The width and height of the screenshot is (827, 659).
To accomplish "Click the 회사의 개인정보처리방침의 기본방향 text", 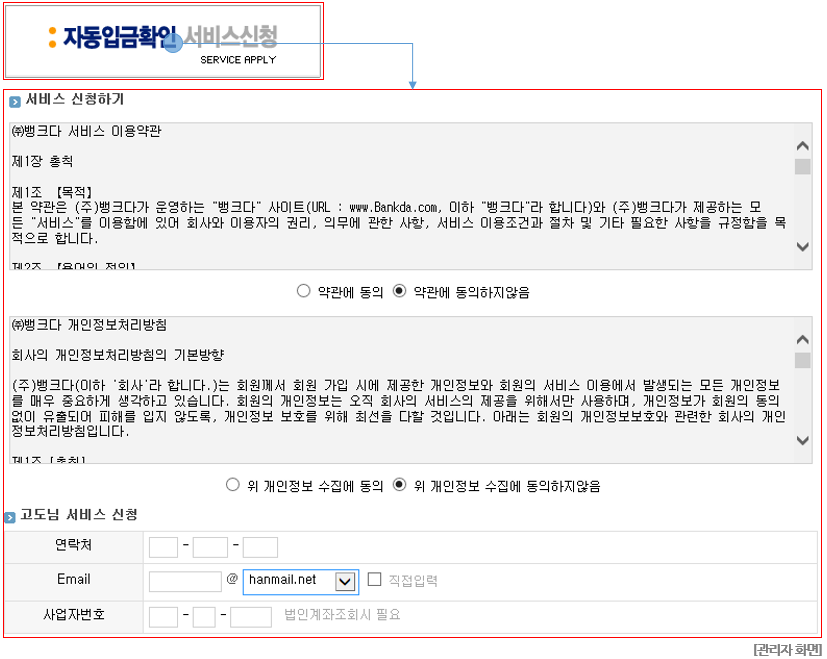I will tap(118, 355).
